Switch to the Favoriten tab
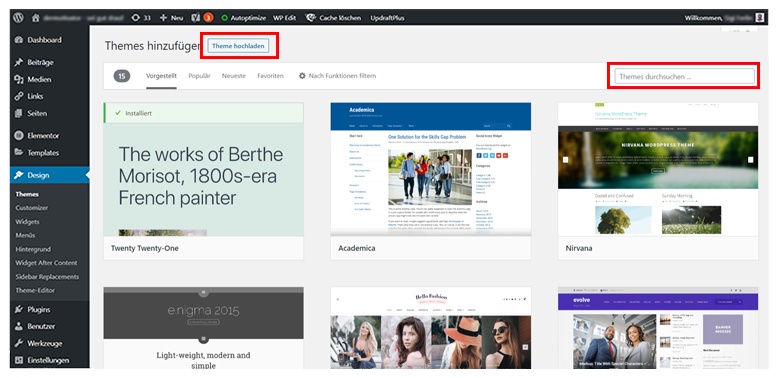Viewport: 778px width, 378px height. click(270, 76)
